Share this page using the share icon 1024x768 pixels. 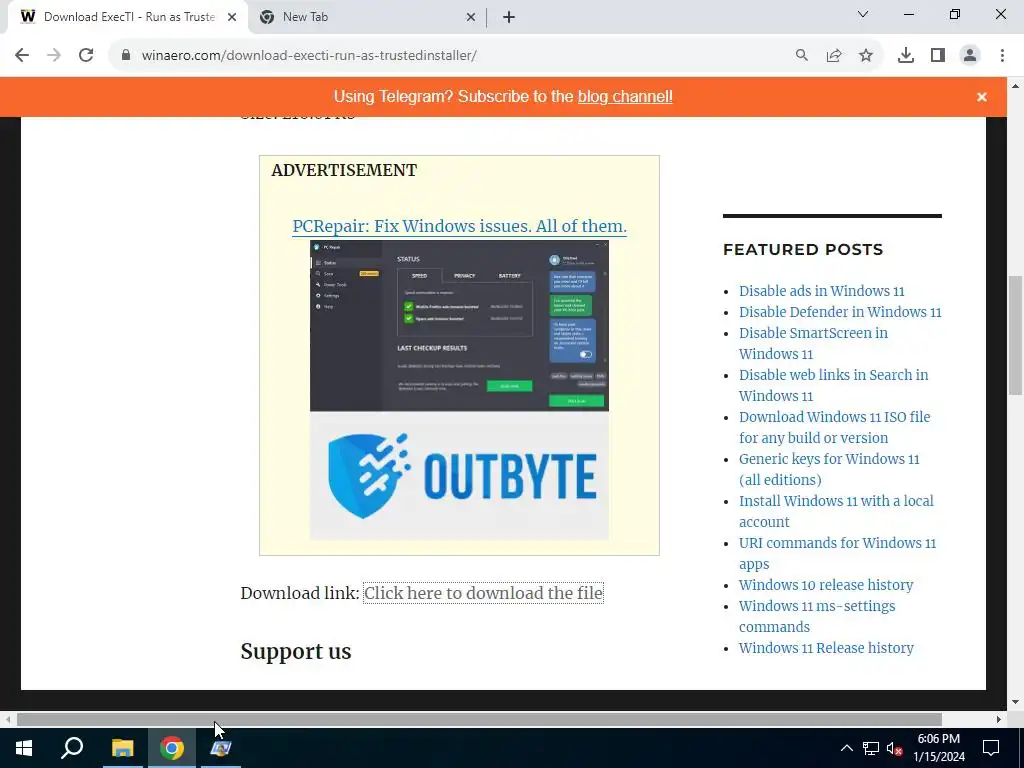click(834, 56)
